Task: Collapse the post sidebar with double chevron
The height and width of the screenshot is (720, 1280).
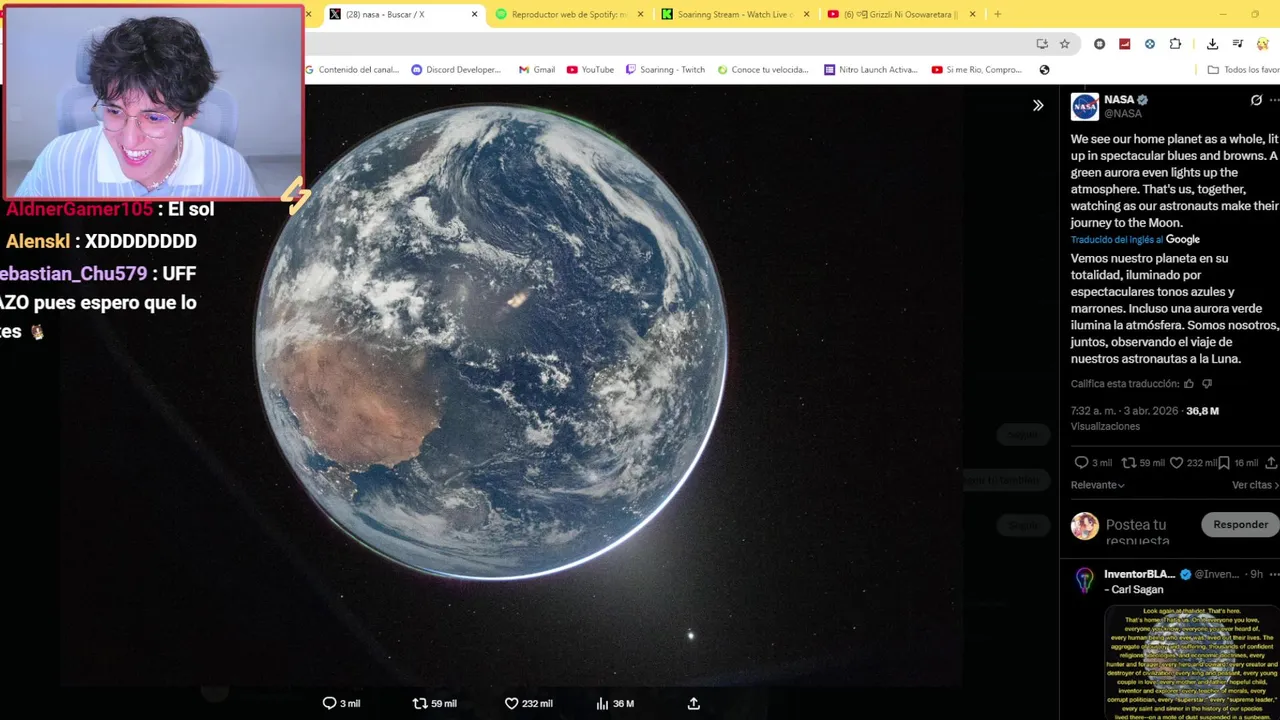Action: coord(1038,105)
